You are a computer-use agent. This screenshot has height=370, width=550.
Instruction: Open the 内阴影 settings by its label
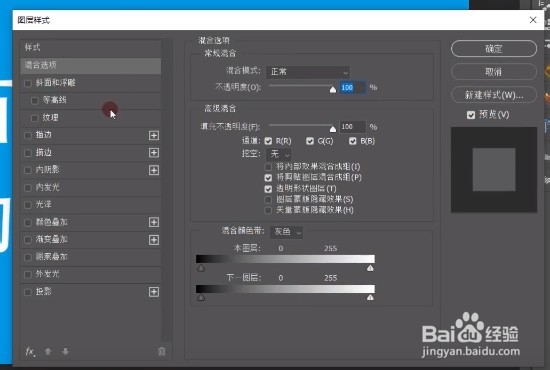click(x=47, y=170)
